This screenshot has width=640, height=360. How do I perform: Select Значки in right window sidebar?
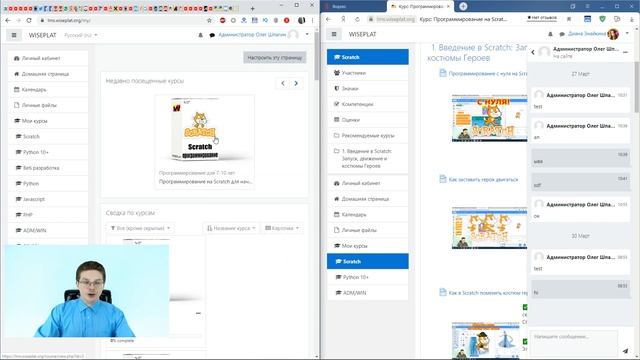tap(367, 88)
